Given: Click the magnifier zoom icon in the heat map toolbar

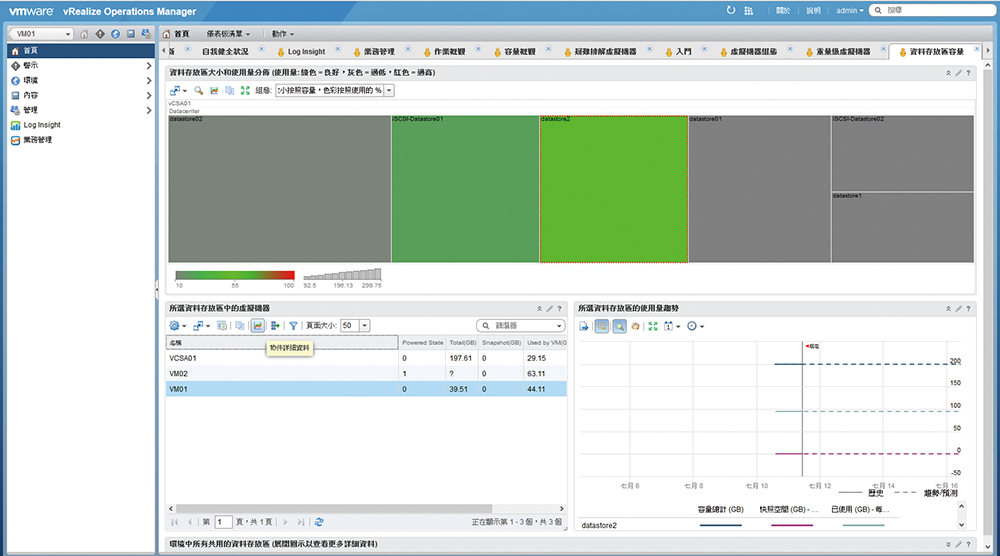Looking at the screenshot, I should (199, 91).
